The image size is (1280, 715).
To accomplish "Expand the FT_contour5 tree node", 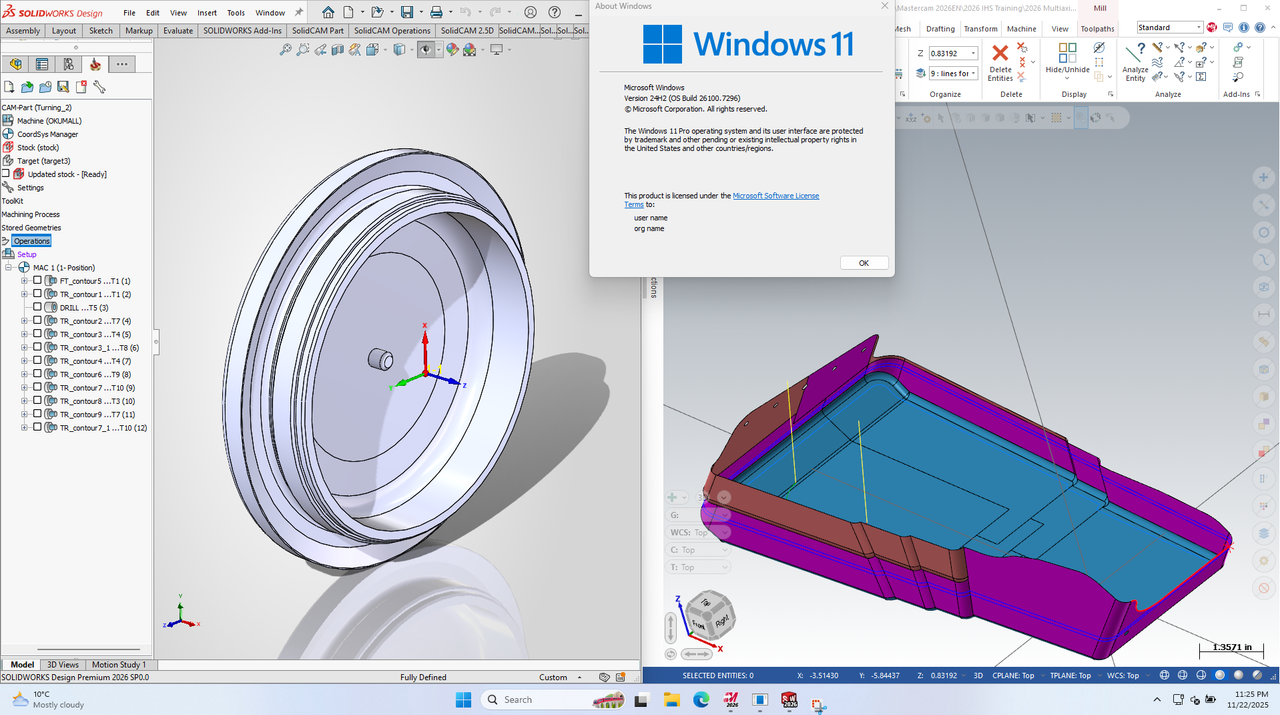I will pyautogui.click(x=25, y=281).
